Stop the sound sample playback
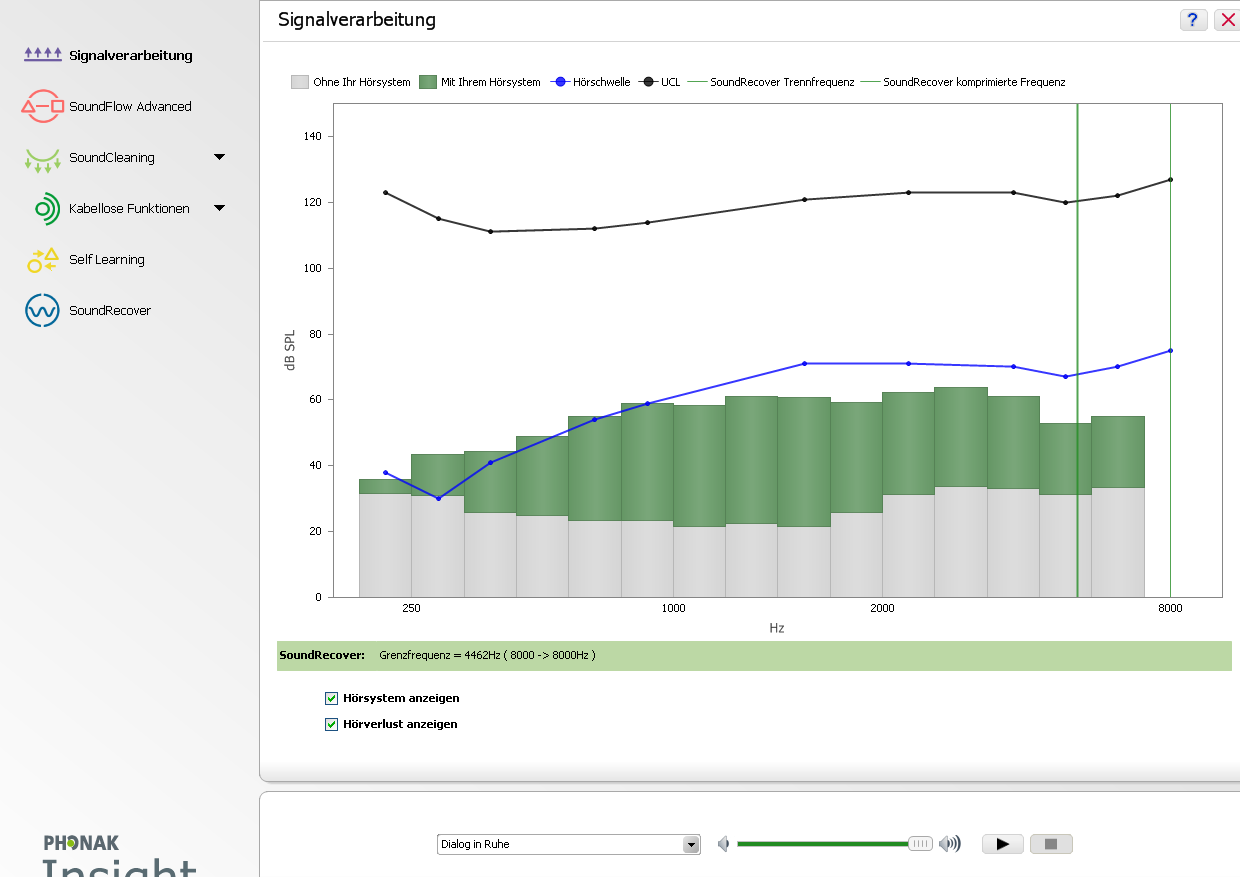The width and height of the screenshot is (1240, 877). pyautogui.click(x=1051, y=844)
